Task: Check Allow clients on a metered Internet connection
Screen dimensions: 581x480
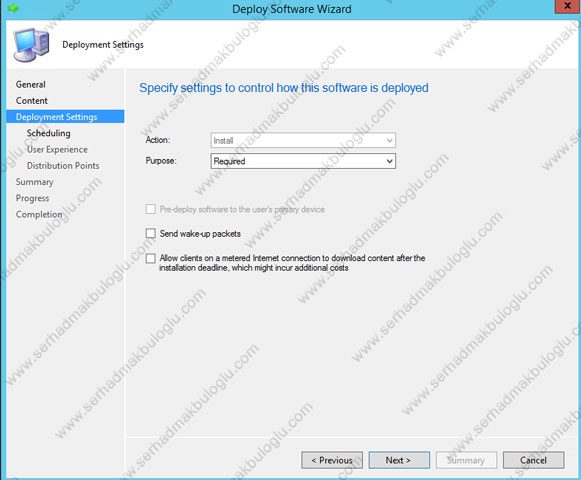Action: coord(150,258)
